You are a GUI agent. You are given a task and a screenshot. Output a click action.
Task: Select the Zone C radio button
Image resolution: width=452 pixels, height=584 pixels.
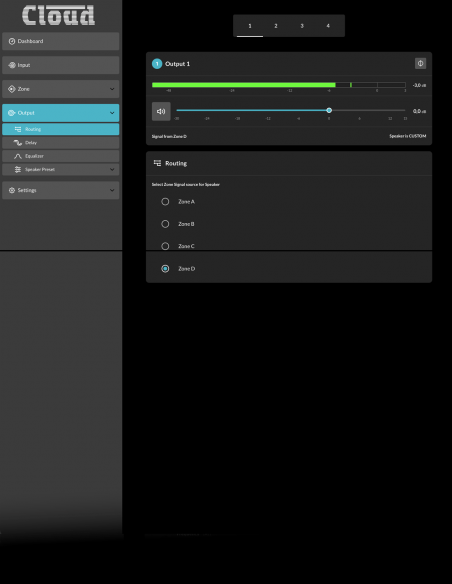(165, 247)
